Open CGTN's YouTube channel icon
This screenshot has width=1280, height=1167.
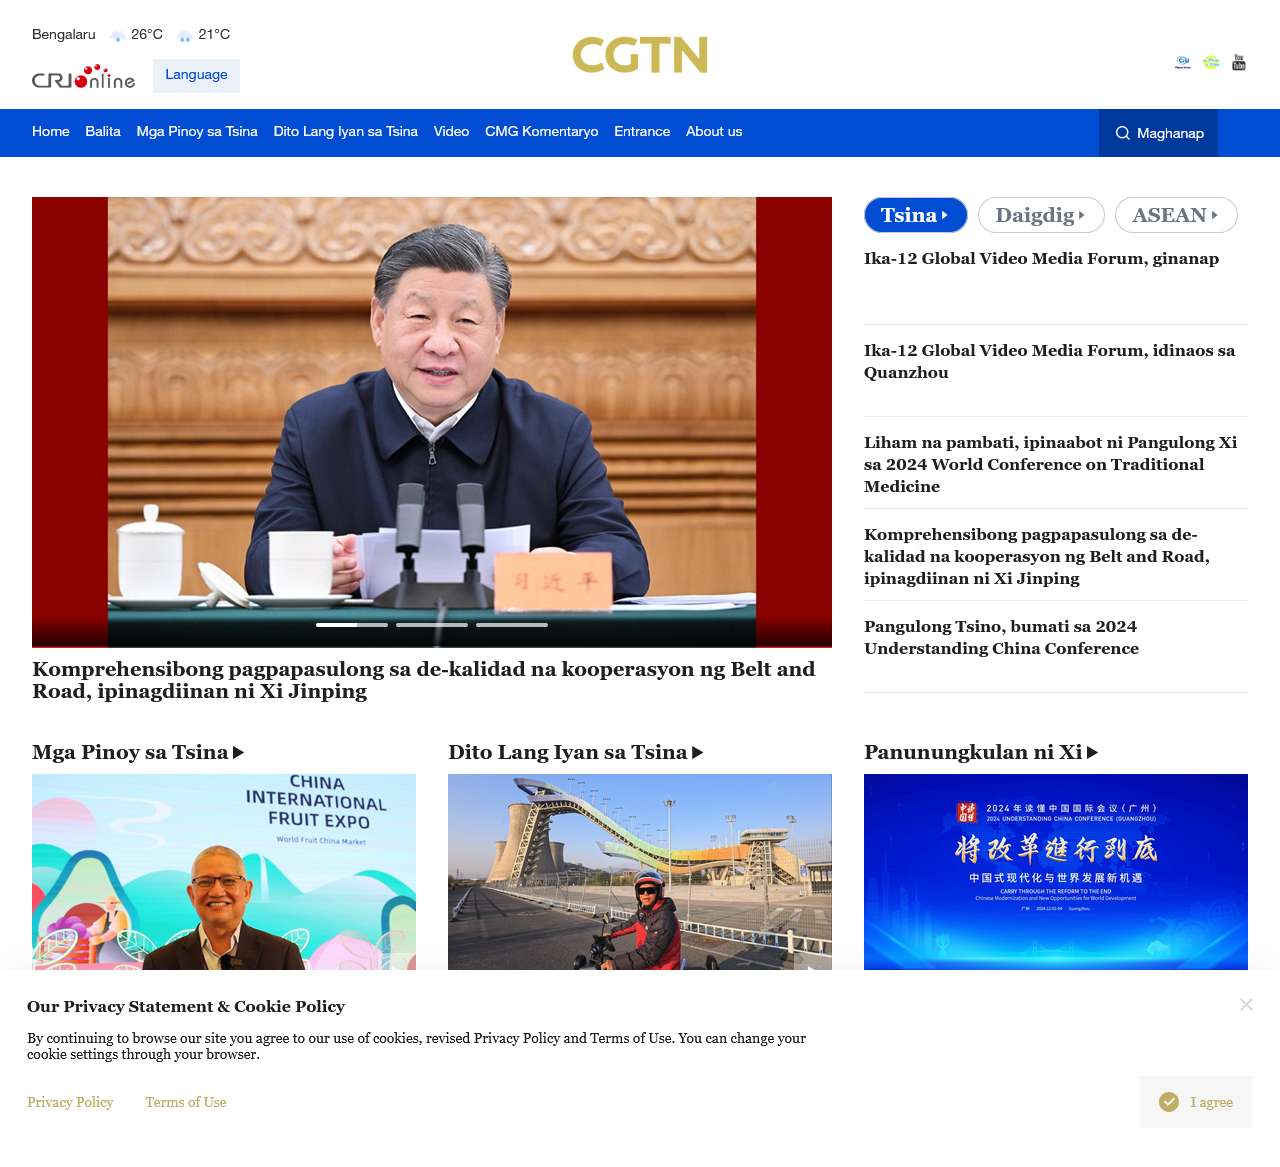tap(1238, 61)
